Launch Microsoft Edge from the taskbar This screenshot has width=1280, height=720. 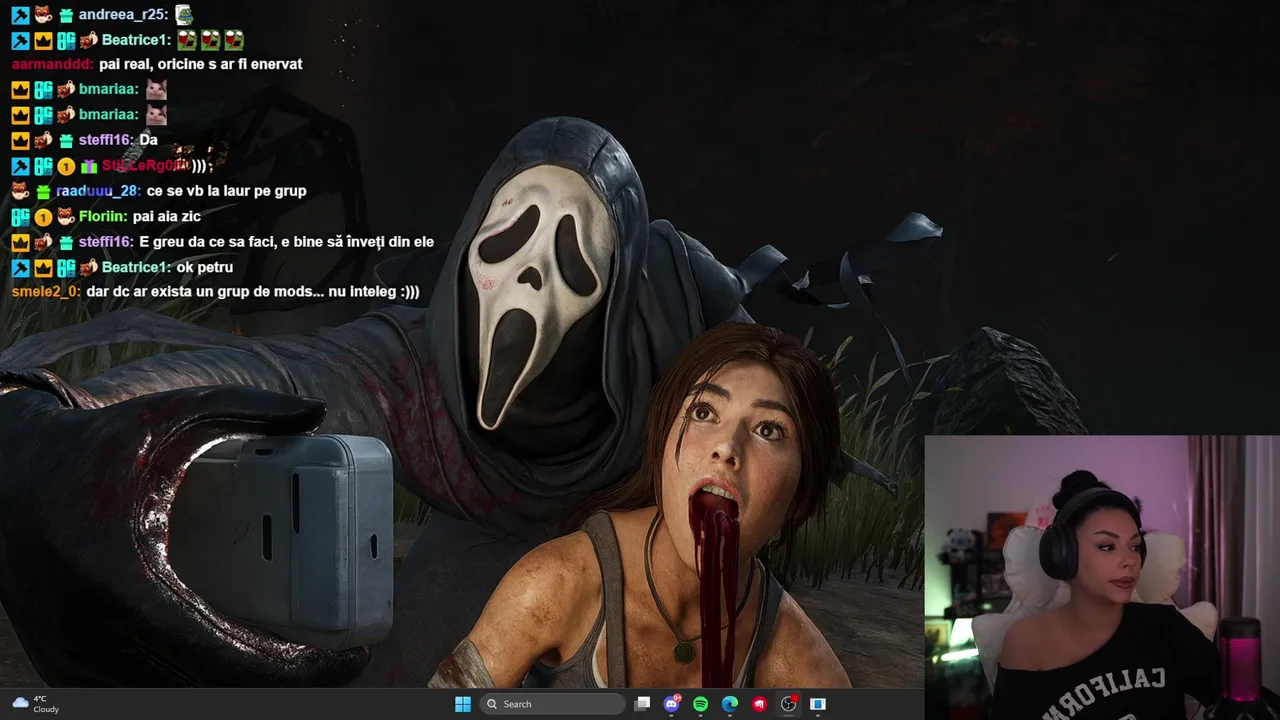(730, 704)
